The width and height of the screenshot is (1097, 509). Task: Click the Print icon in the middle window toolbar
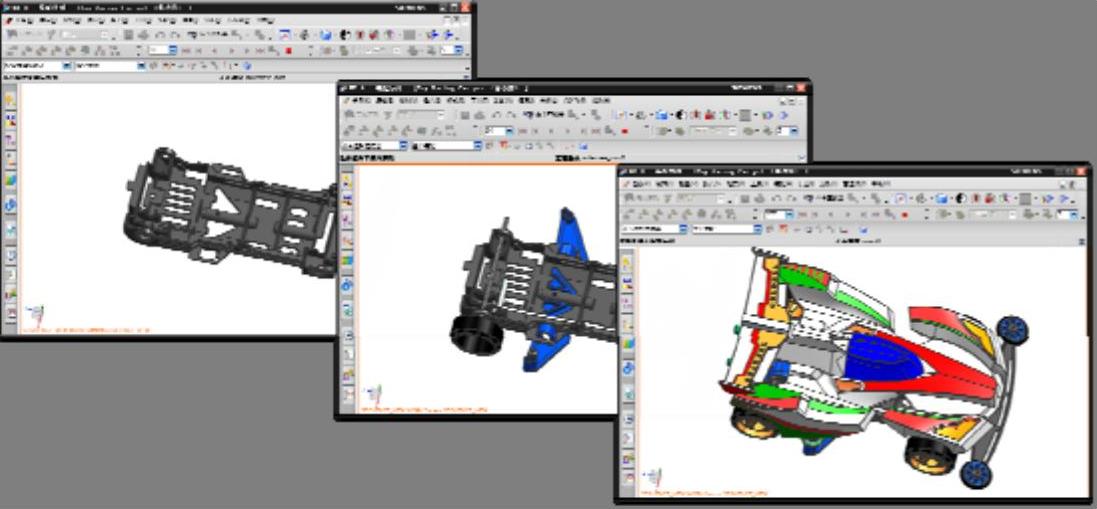coord(480,115)
